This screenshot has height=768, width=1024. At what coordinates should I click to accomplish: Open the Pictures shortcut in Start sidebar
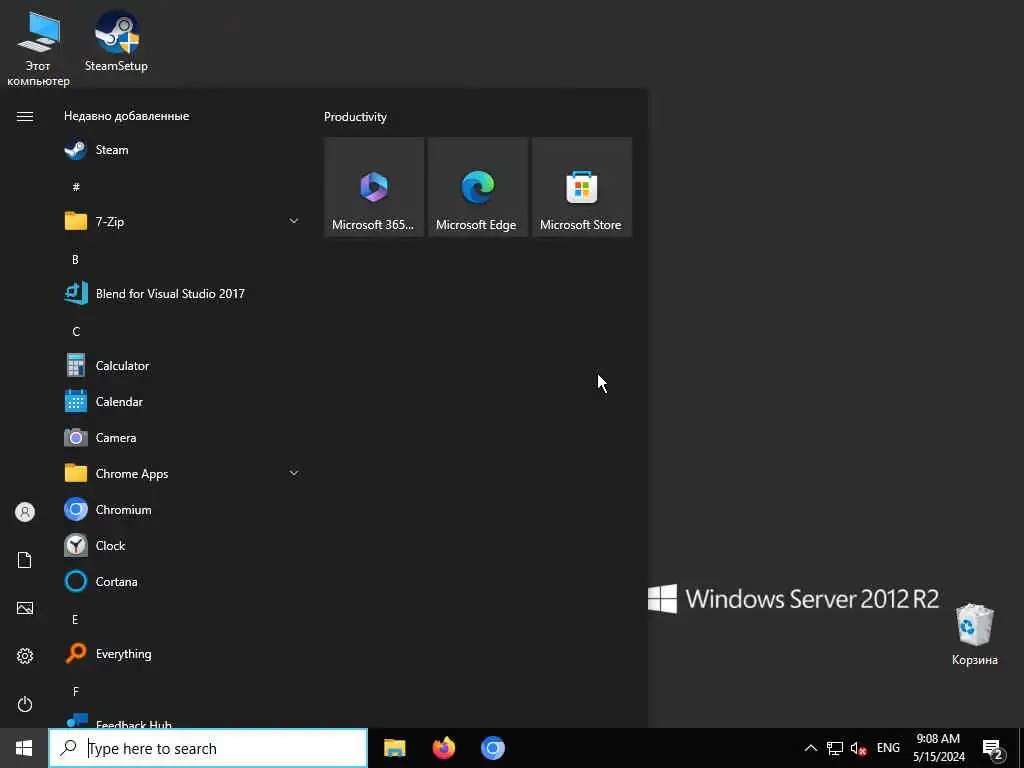[25, 608]
